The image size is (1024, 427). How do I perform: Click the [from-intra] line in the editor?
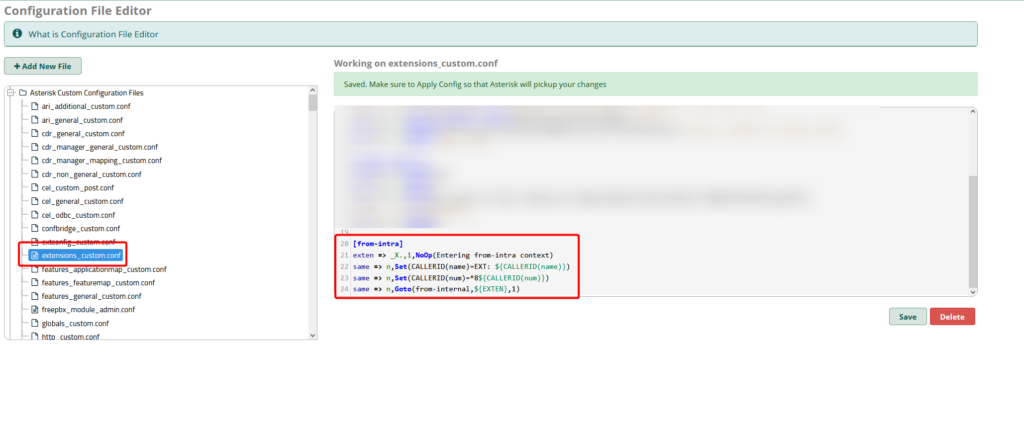[377, 244]
